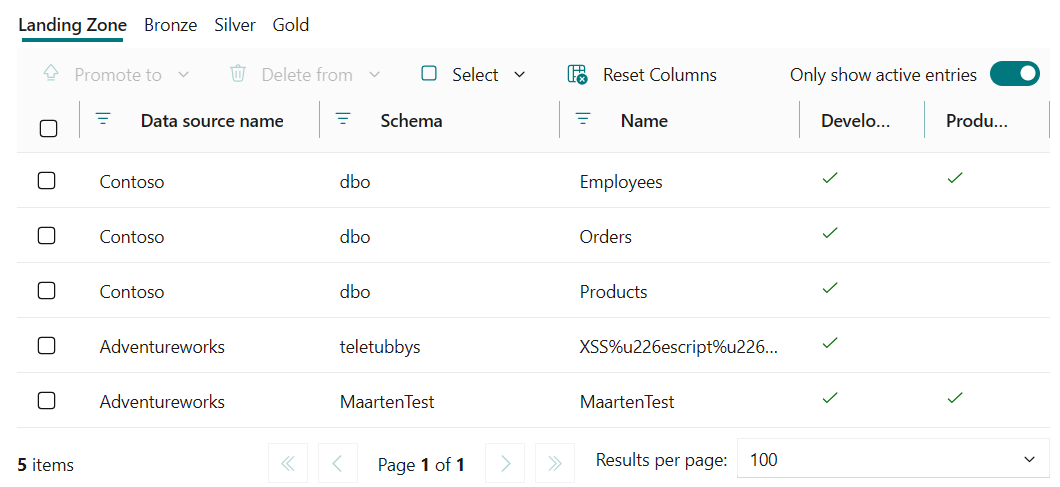The width and height of the screenshot is (1060, 487).
Task: Go to last page double-arrow button
Action: click(555, 463)
